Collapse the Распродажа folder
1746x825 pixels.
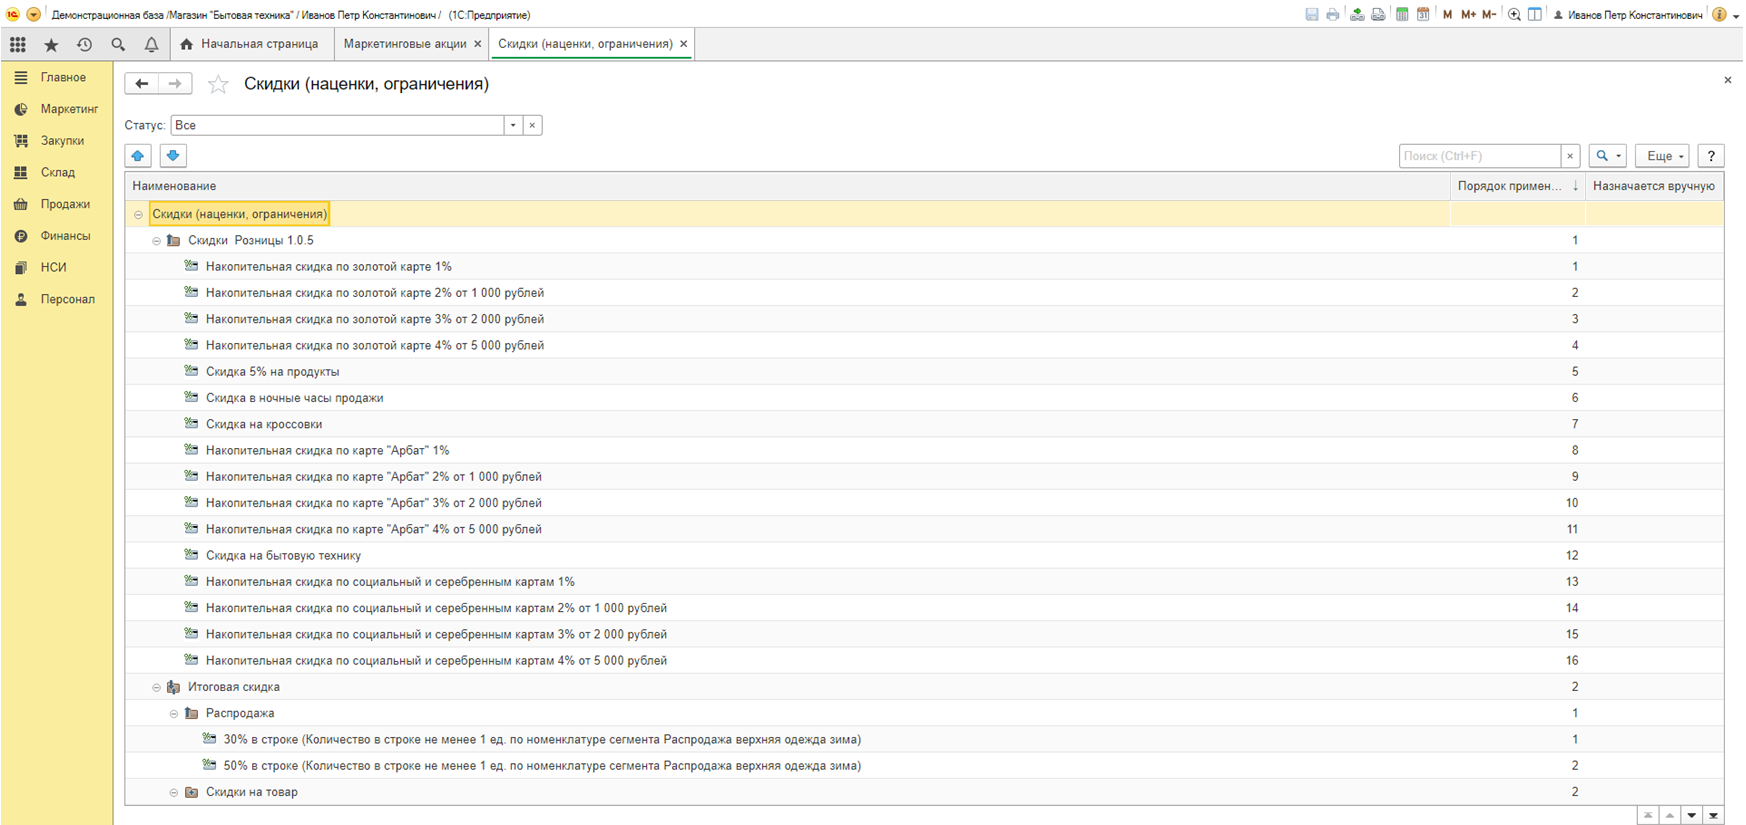click(x=174, y=714)
